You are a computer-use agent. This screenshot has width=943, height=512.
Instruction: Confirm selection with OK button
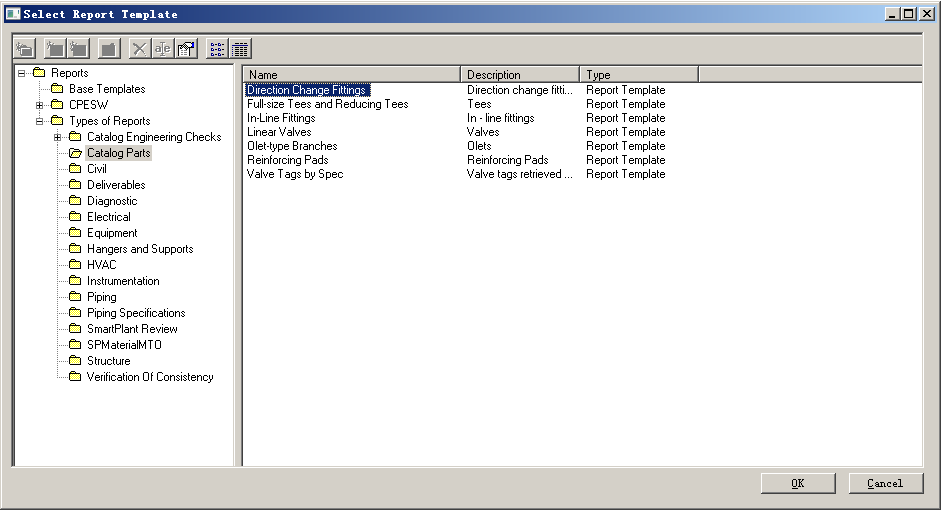click(x=798, y=483)
